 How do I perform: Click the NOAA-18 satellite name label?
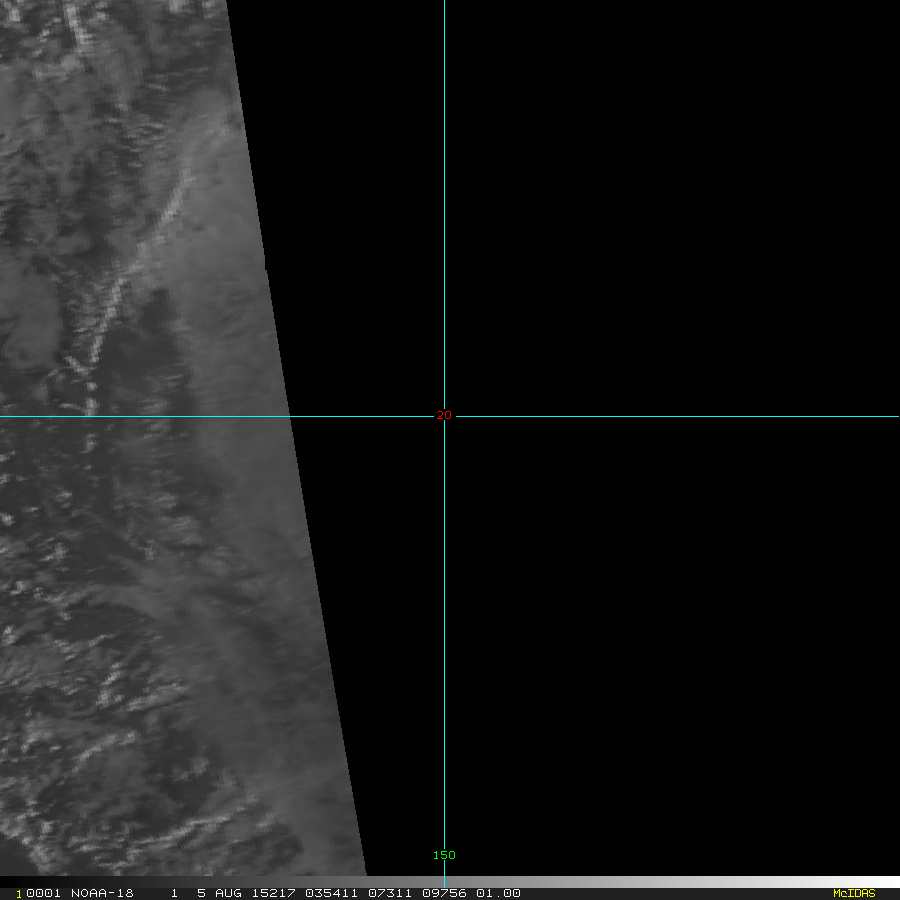pos(102,893)
